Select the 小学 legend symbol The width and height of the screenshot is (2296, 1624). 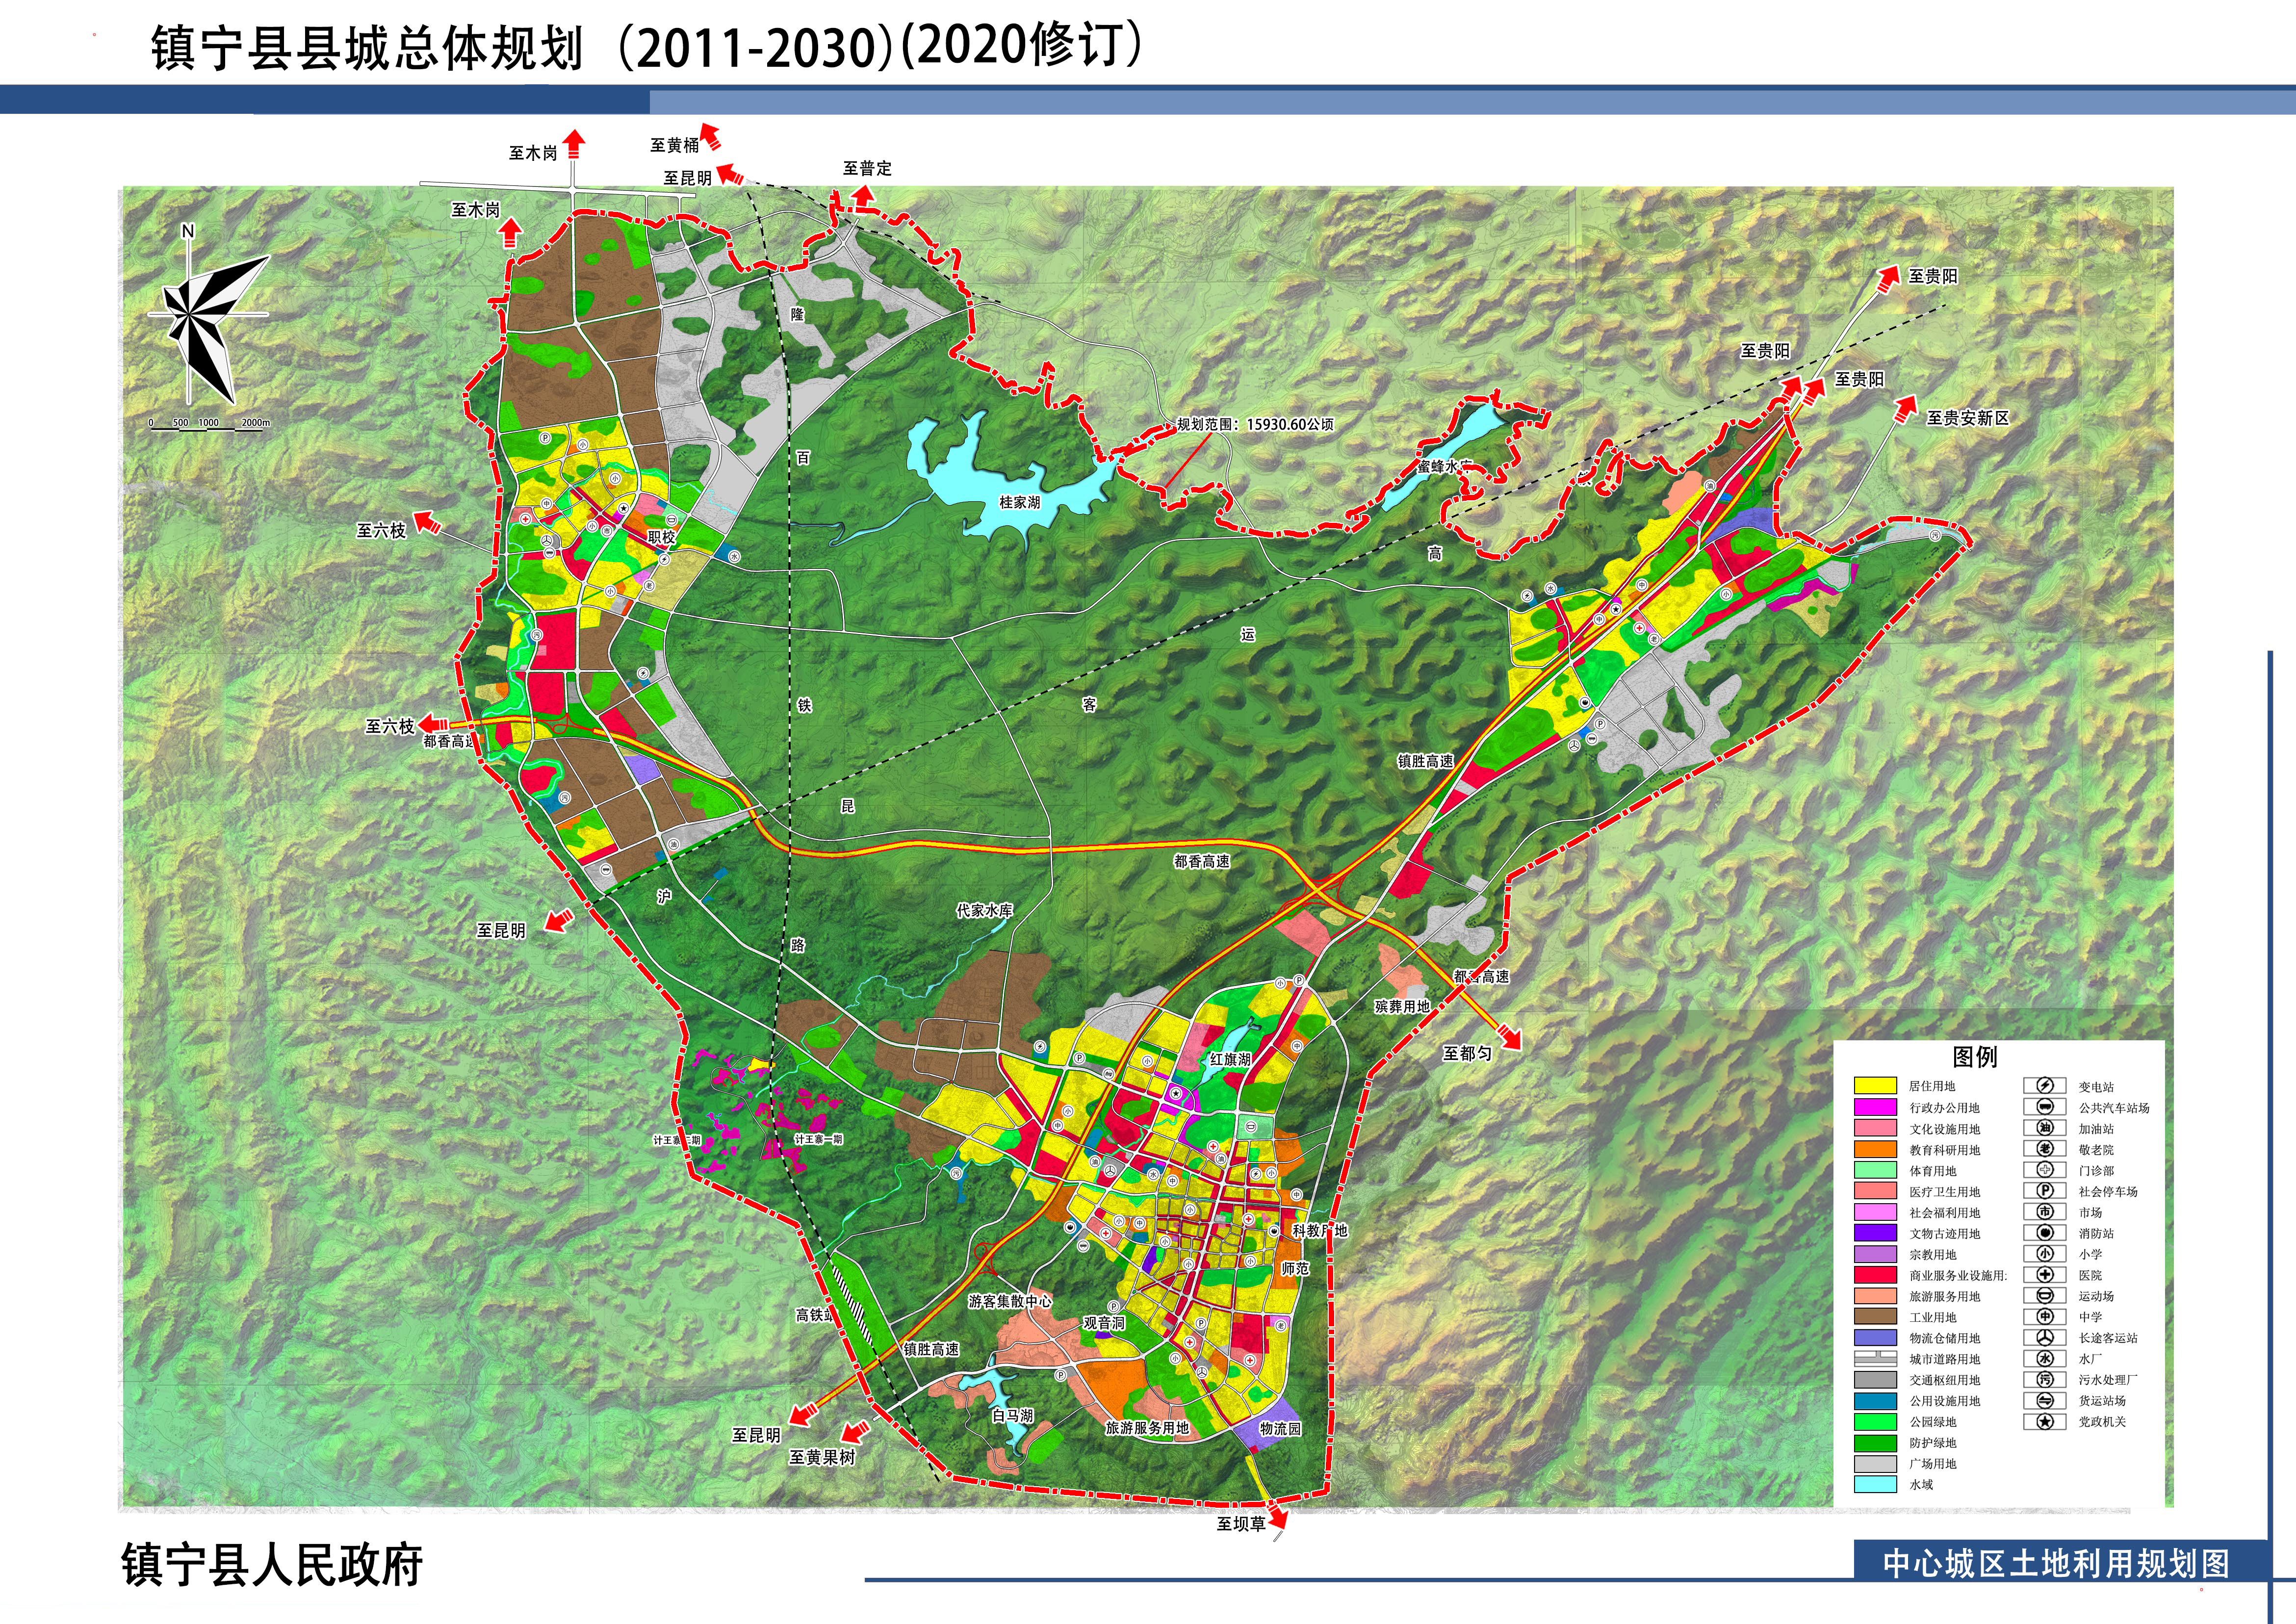[x=2044, y=1254]
